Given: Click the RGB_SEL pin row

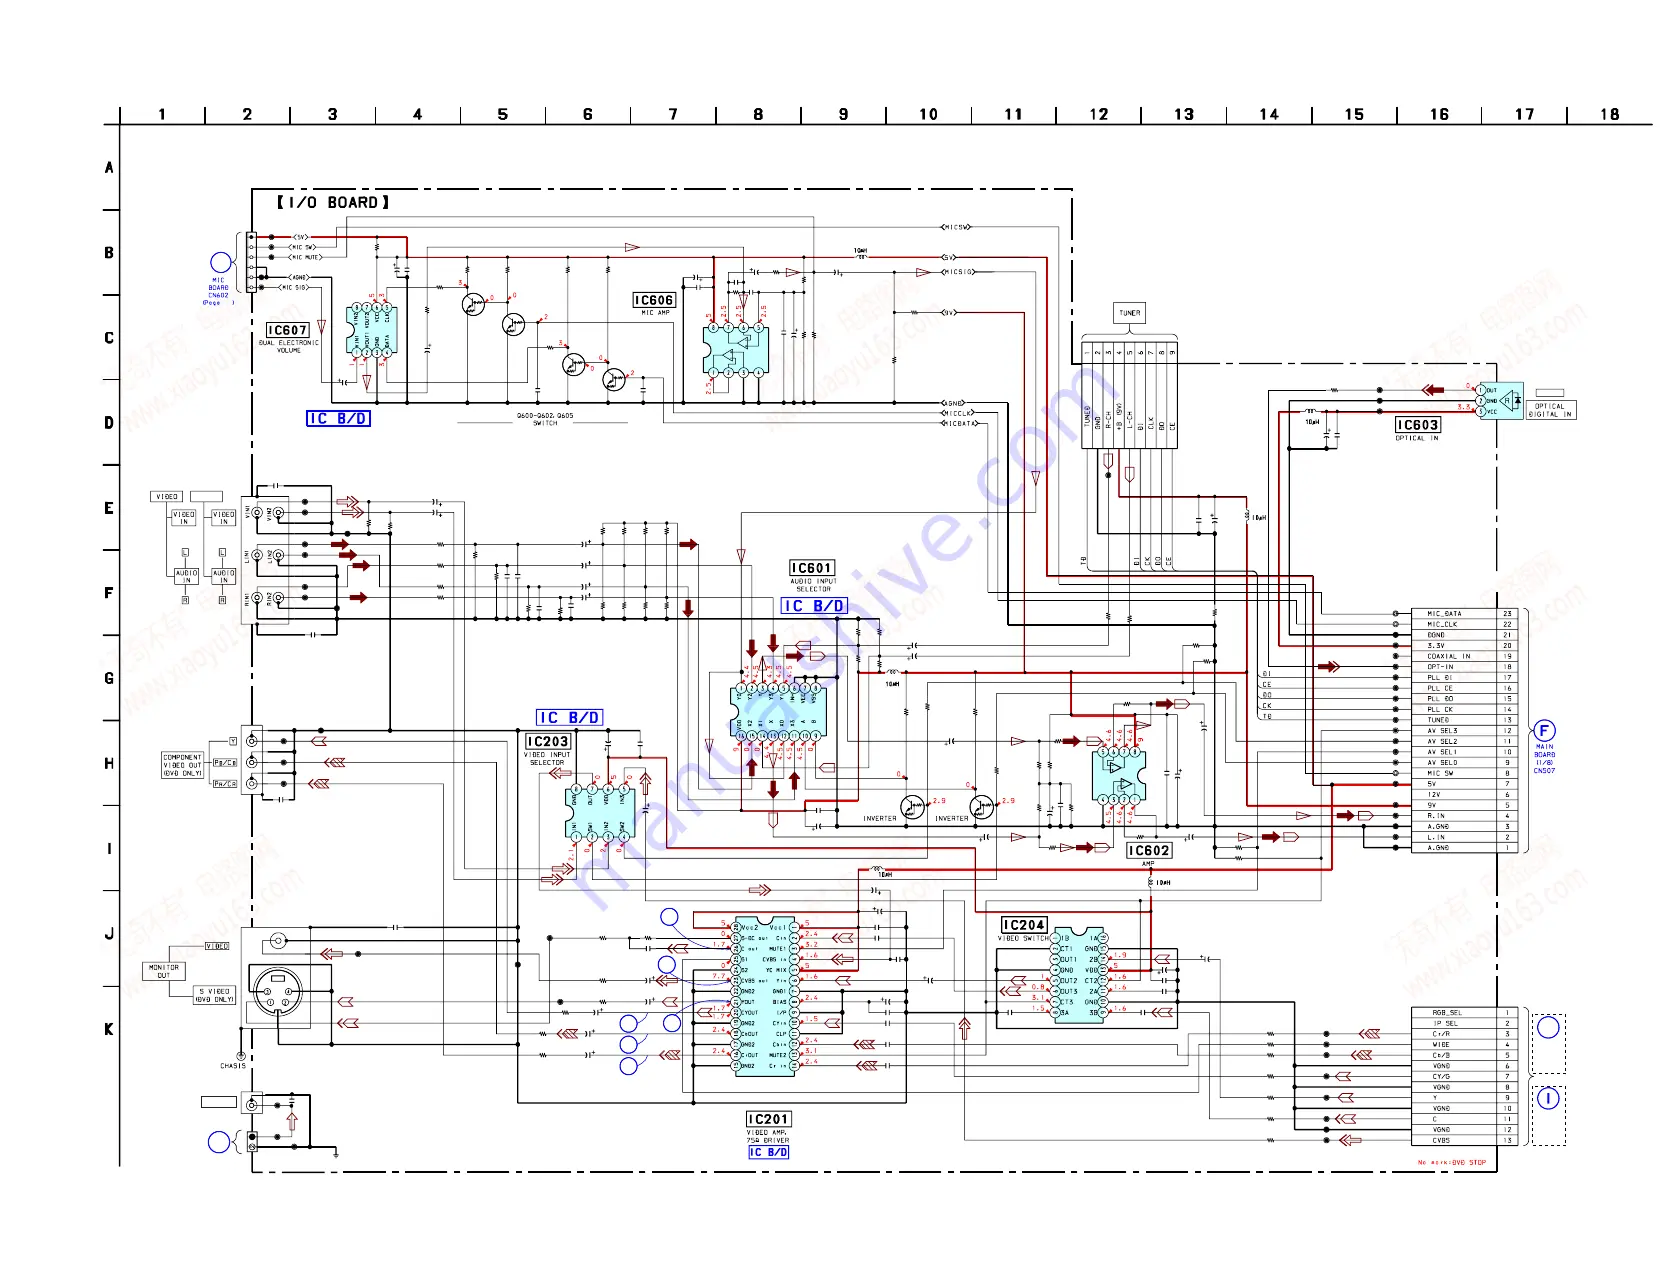Looking at the screenshot, I should (x=1464, y=1013).
